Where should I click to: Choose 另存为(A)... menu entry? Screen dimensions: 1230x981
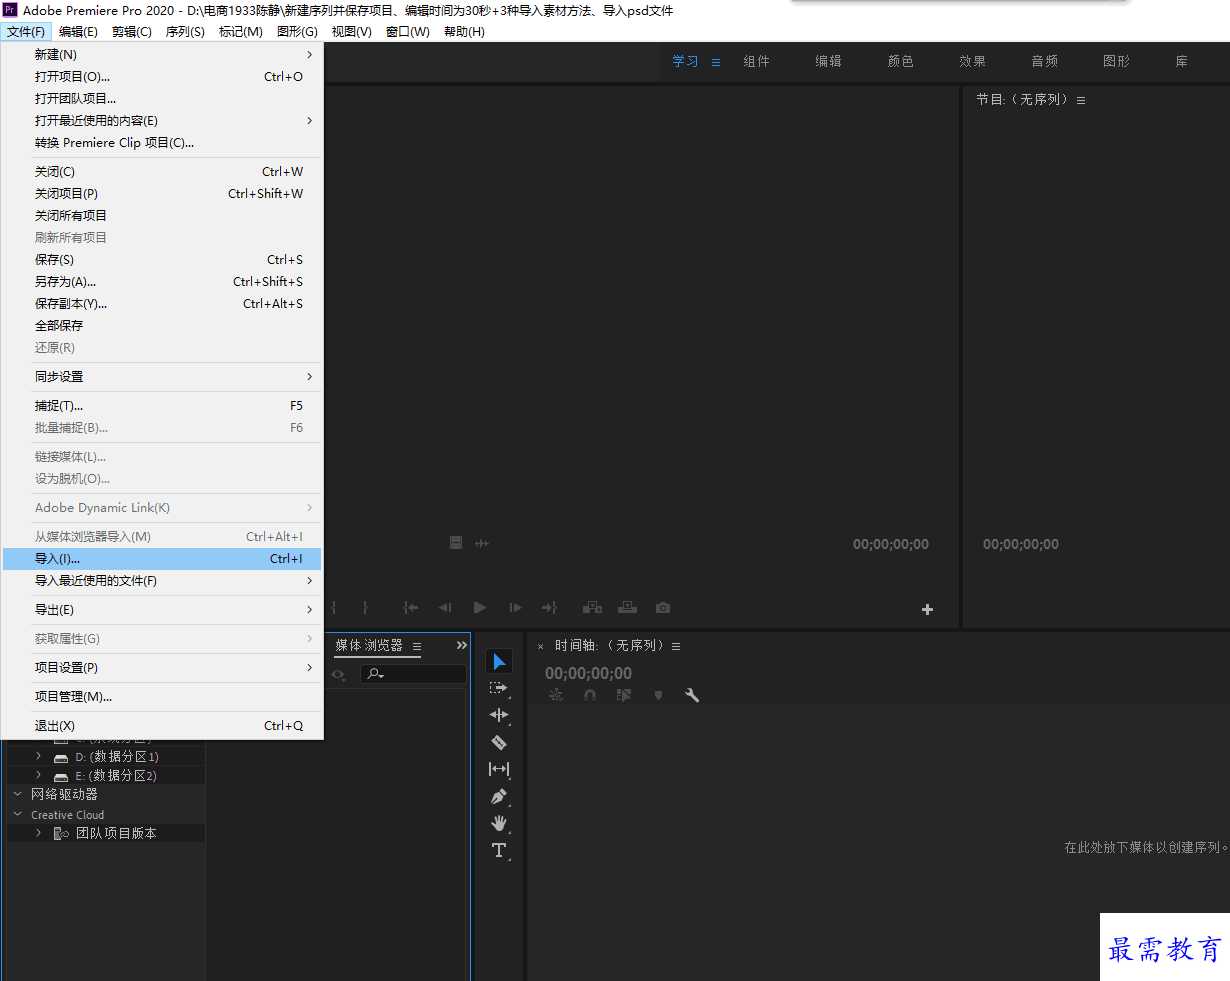(x=163, y=282)
